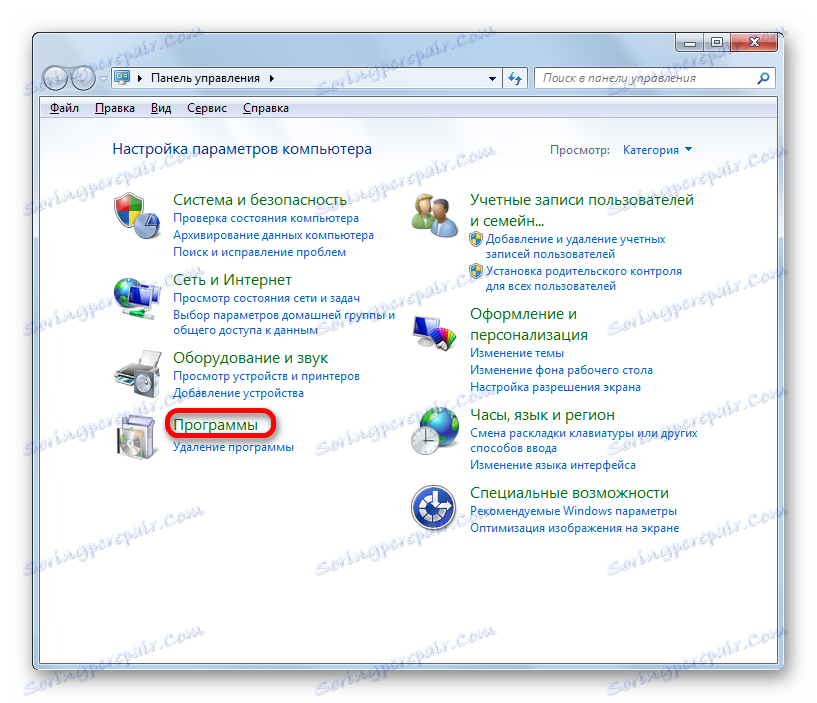Image resolution: width=817 pixels, height=703 pixels.
Task: Click Просмотр состояния сети и задач
Action: [266, 298]
